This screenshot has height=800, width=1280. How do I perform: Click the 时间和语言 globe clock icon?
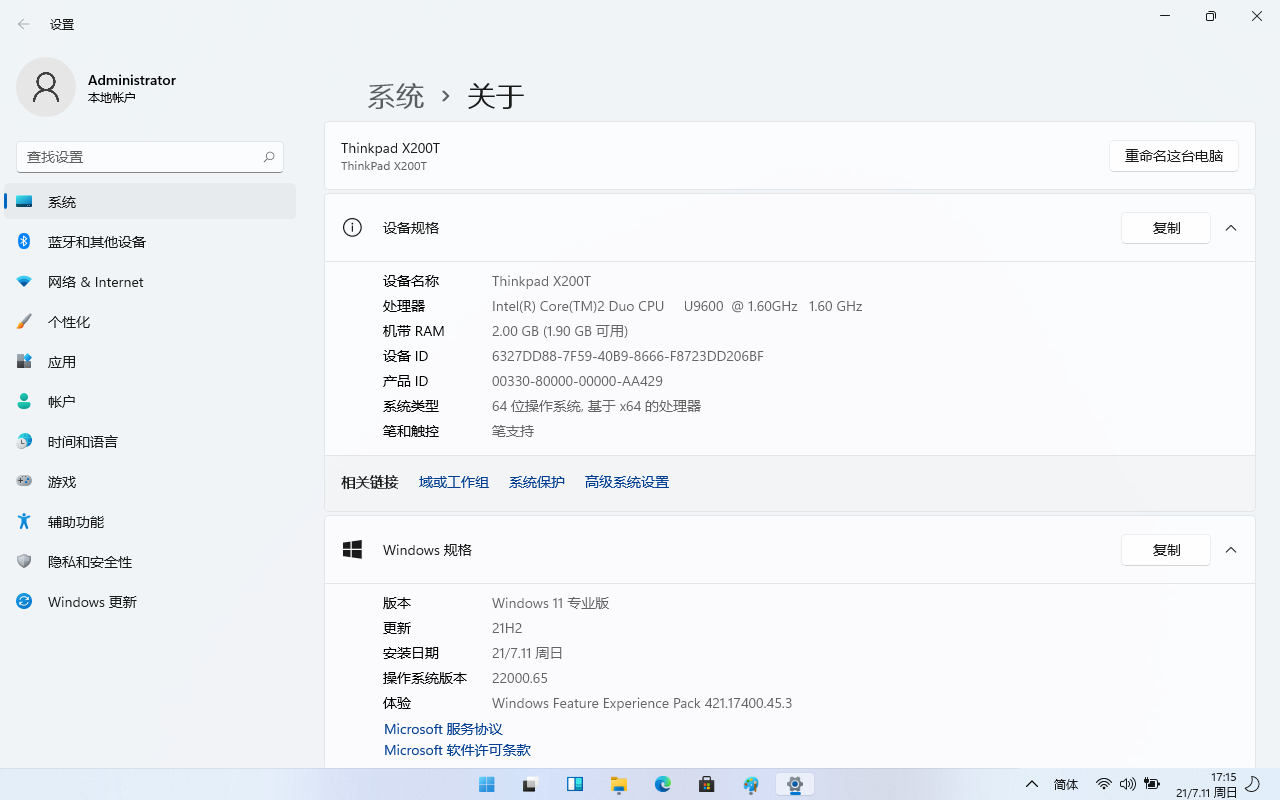(x=24, y=442)
